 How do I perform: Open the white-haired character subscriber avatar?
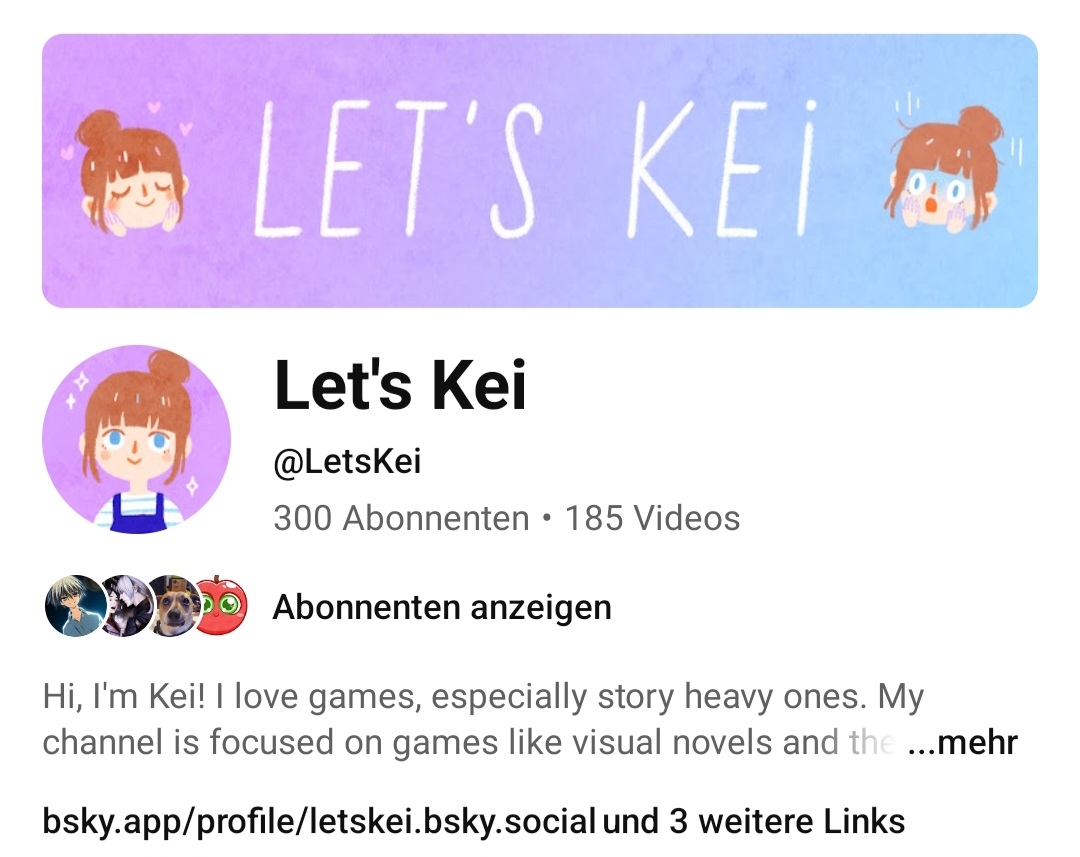tap(126, 606)
